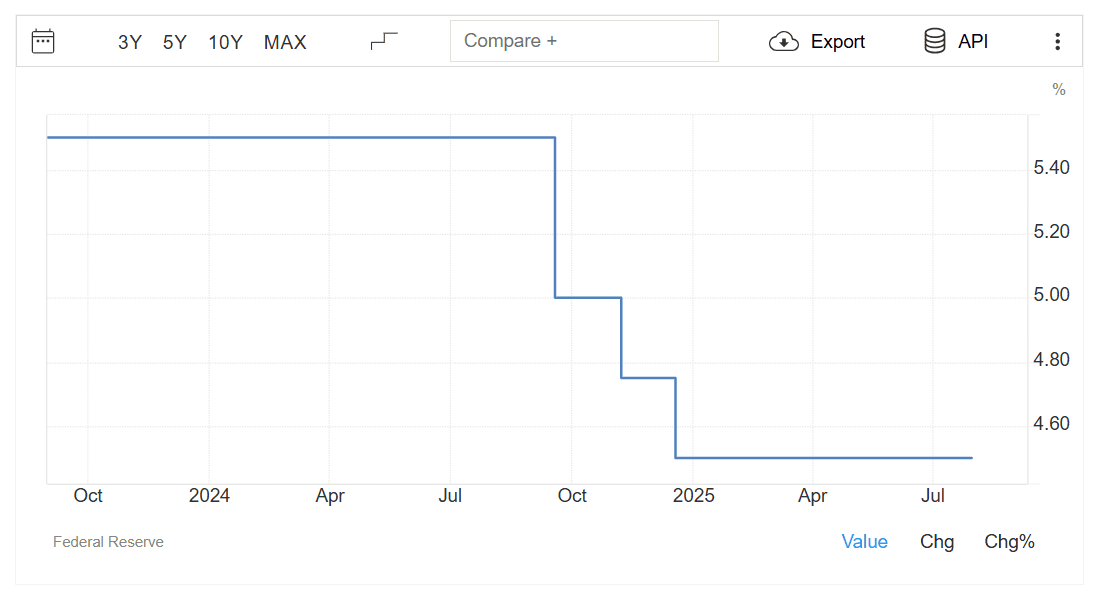Image resolution: width=1095 pixels, height=597 pixels.
Task: Show the MAX time range
Action: coord(285,43)
